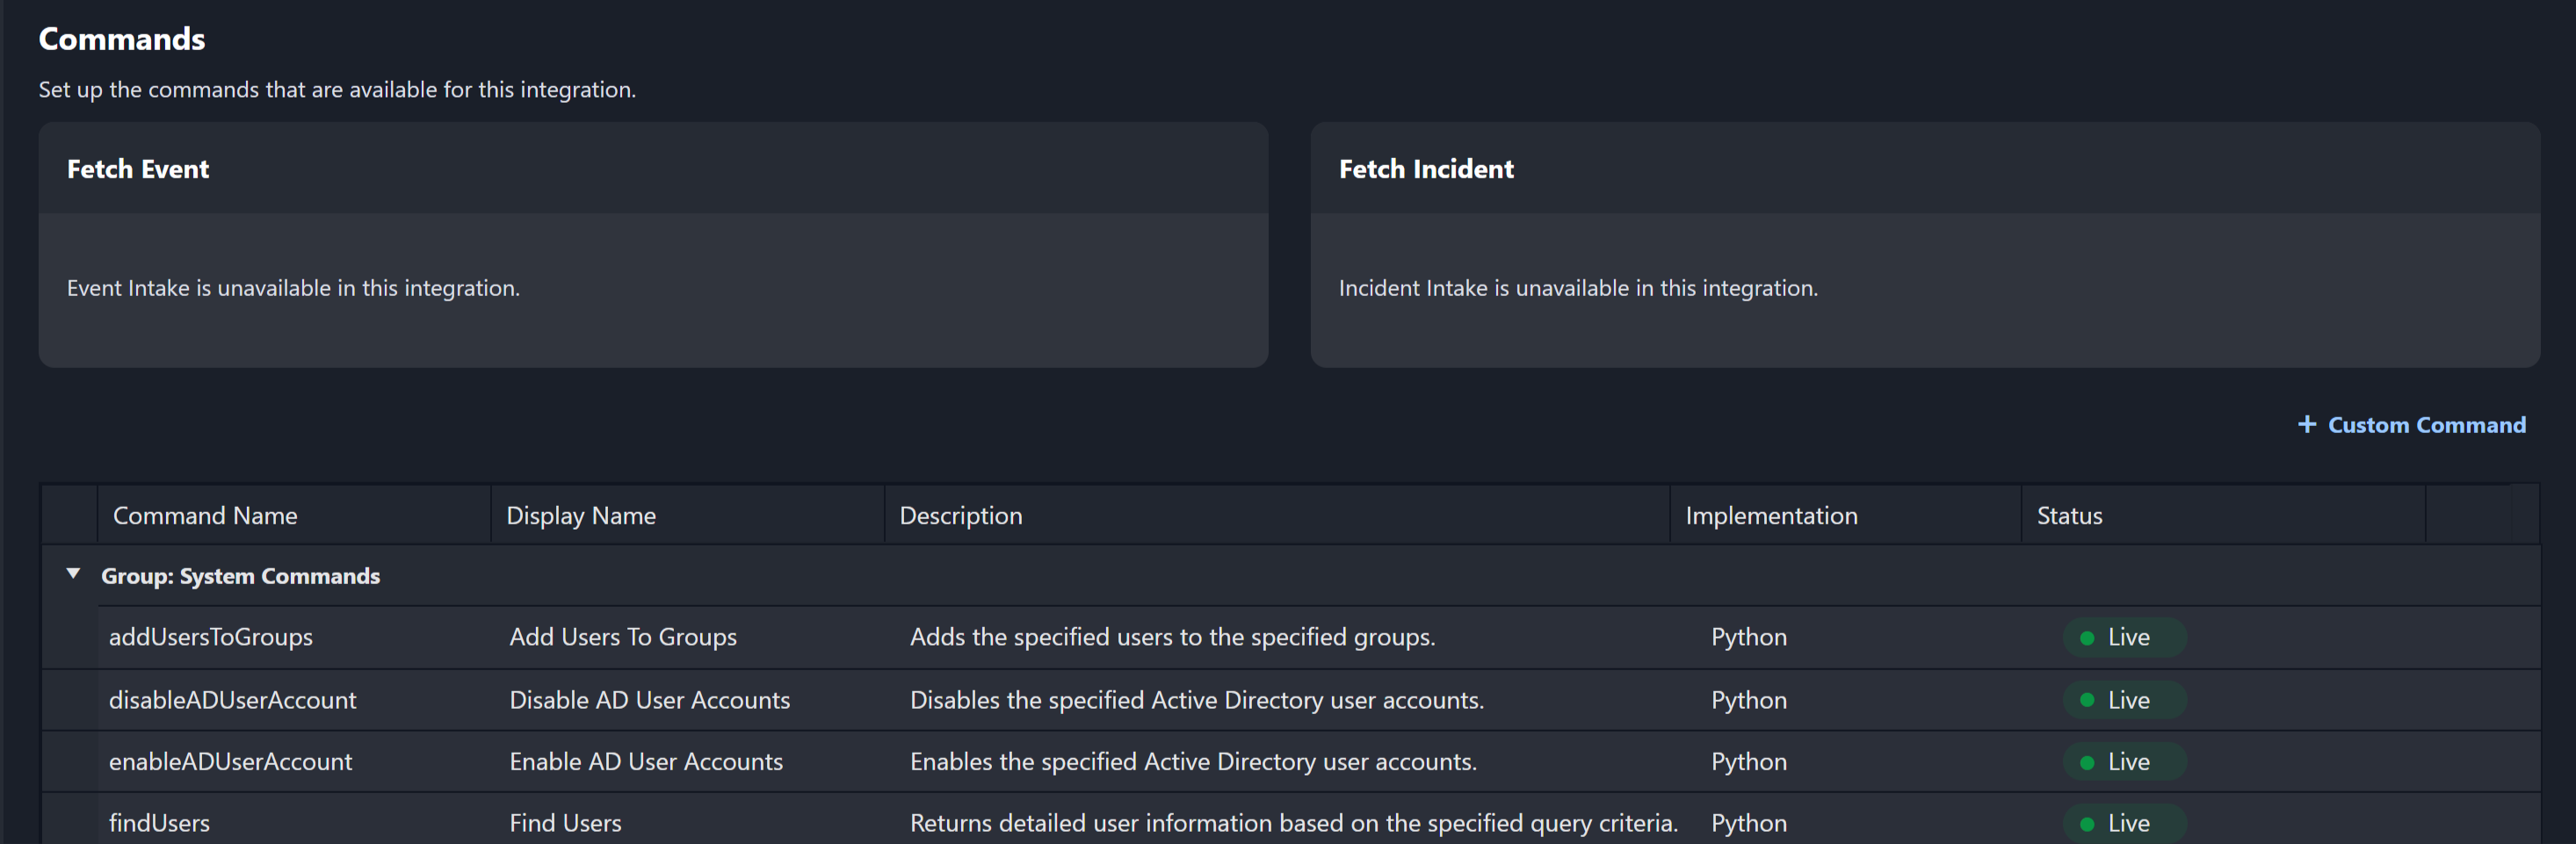2576x844 pixels.
Task: Click the Implementation column header
Action: click(x=1771, y=516)
